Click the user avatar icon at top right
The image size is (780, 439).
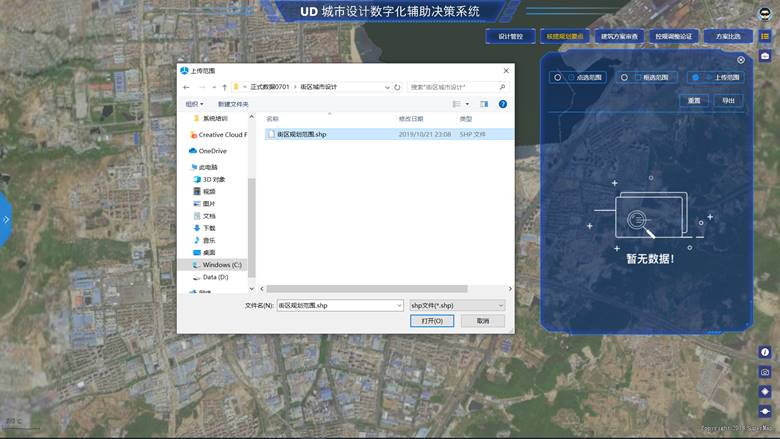[x=765, y=13]
